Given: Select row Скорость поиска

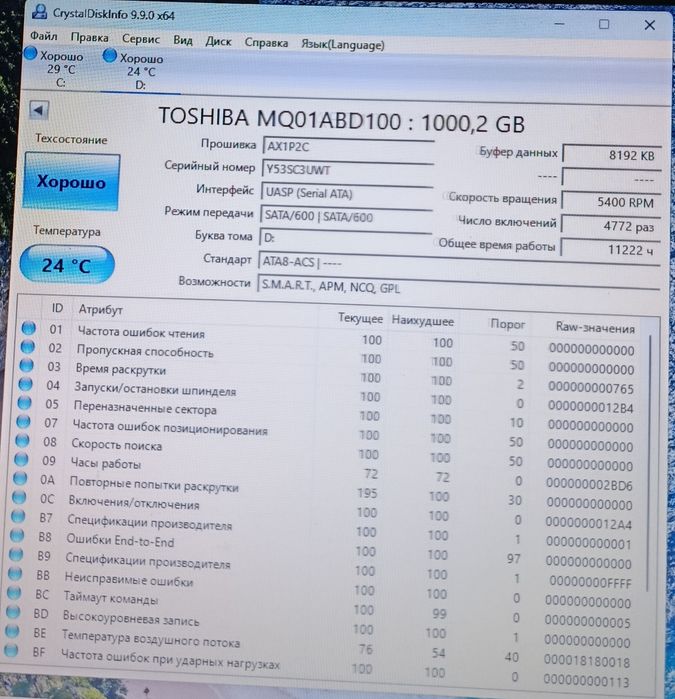Looking at the screenshot, I should tap(325, 452).
